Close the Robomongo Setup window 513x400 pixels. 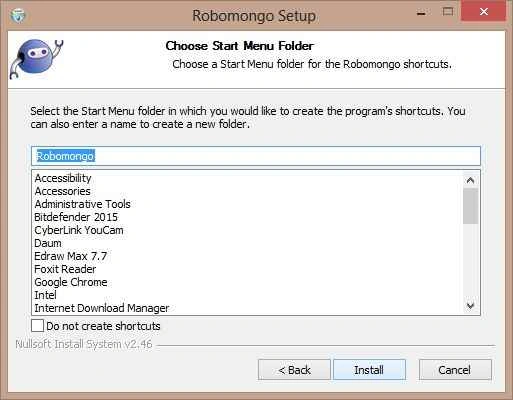[483, 12]
